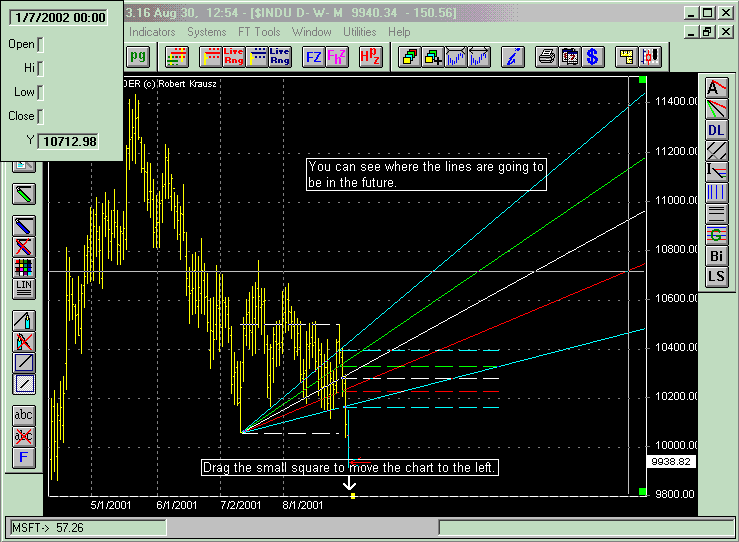Image resolution: width=739 pixels, height=542 pixels.
Task: Select the DL tool in right panel
Action: 716,130
